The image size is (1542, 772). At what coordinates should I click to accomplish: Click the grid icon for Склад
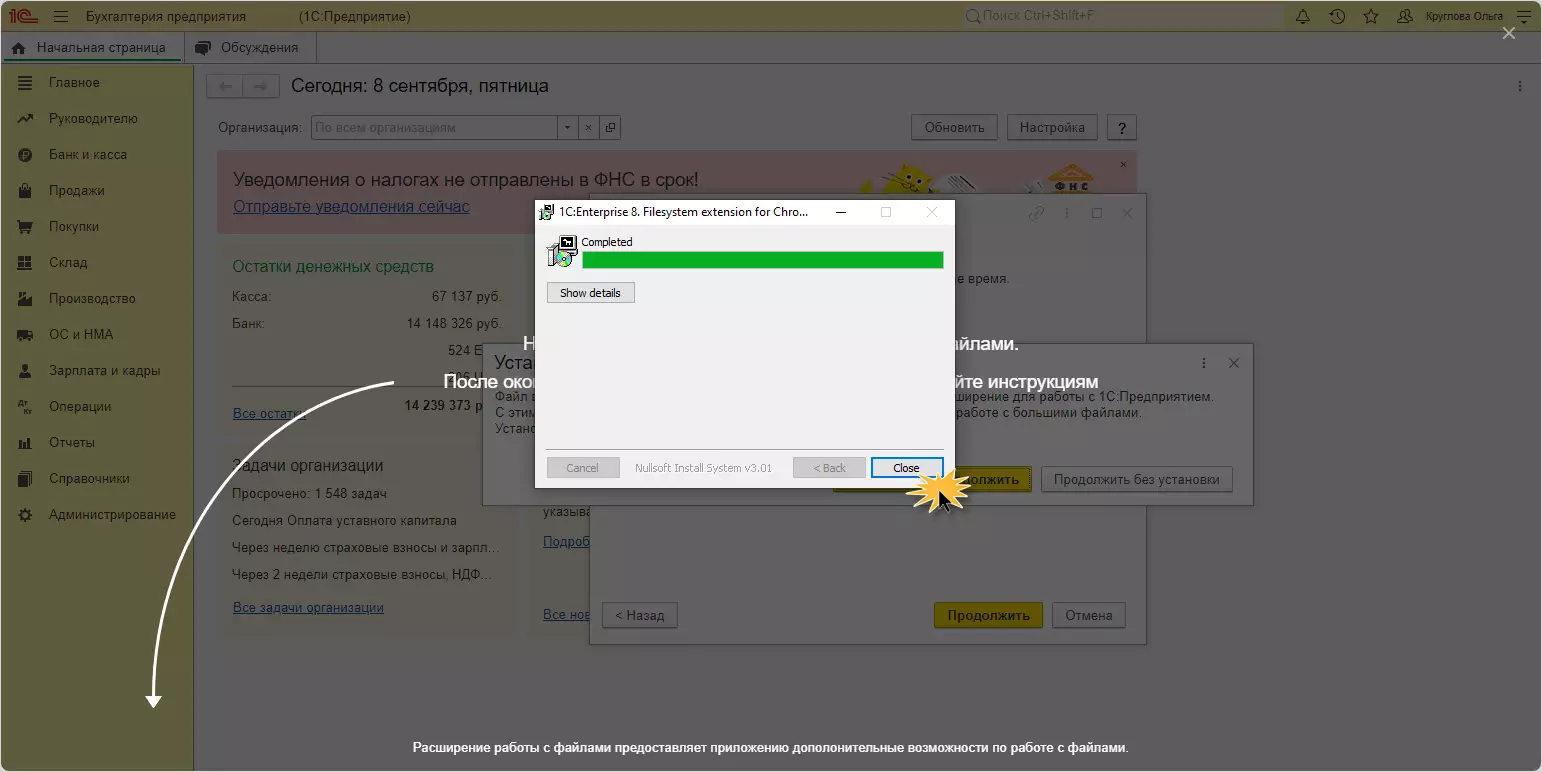pyautogui.click(x=26, y=263)
